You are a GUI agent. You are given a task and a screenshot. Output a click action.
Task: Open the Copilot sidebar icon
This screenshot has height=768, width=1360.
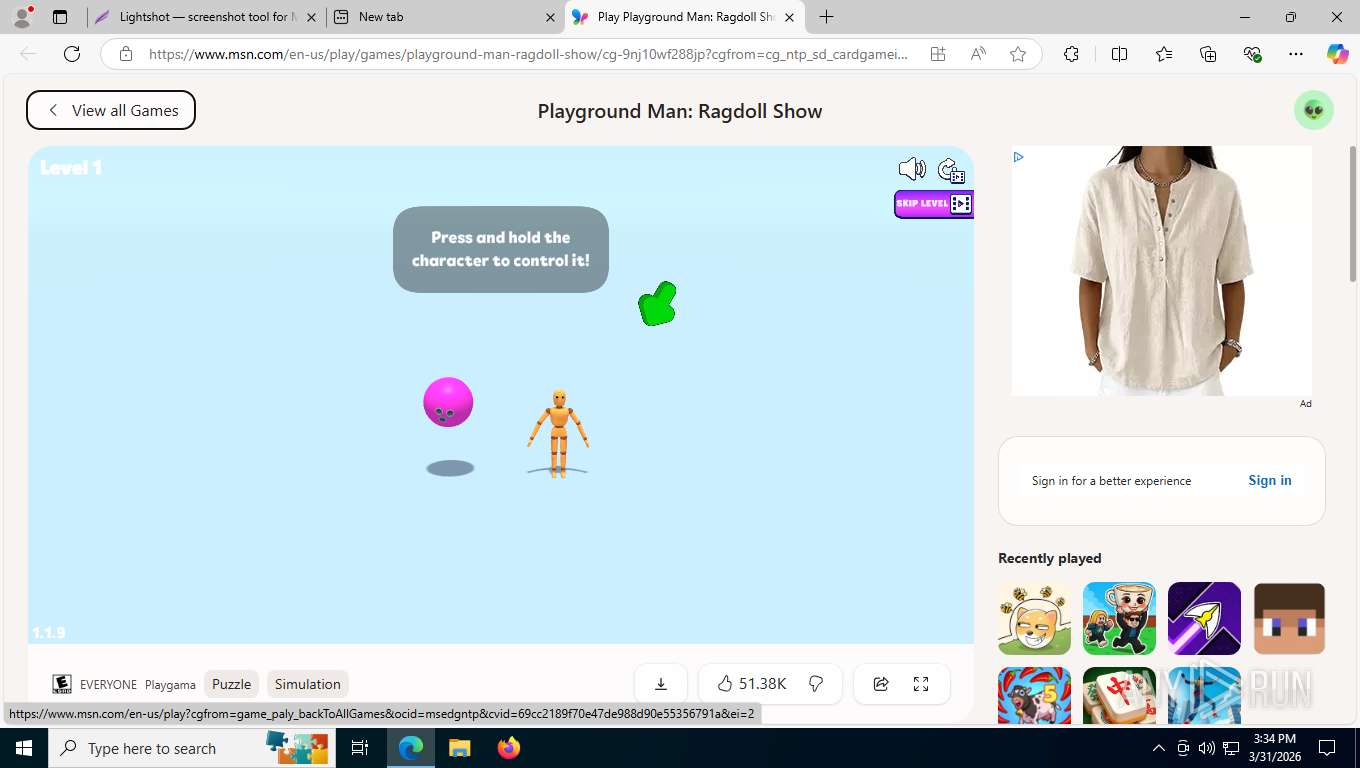click(x=1338, y=54)
